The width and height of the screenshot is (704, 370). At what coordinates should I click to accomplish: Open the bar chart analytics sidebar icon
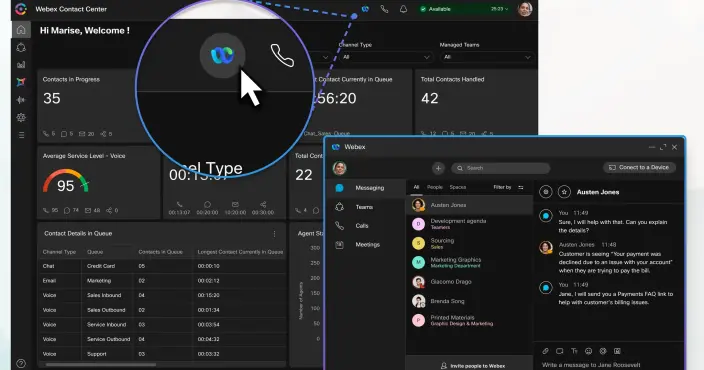pos(21,65)
